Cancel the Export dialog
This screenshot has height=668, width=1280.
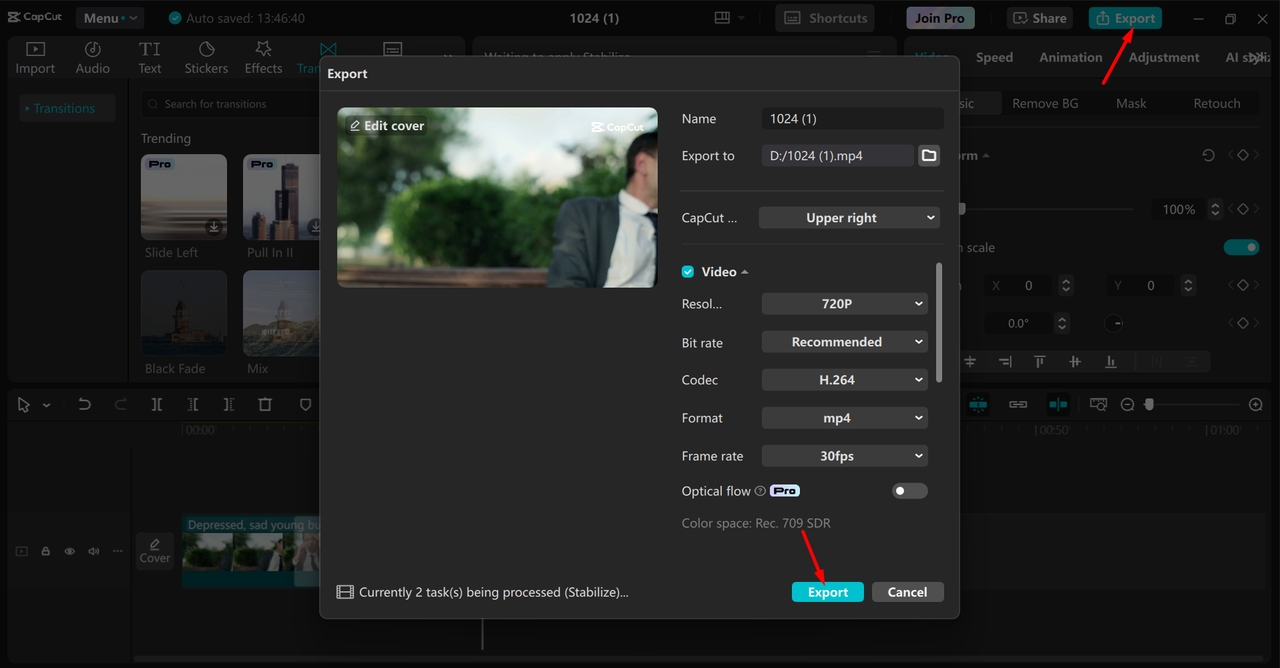[x=907, y=592]
